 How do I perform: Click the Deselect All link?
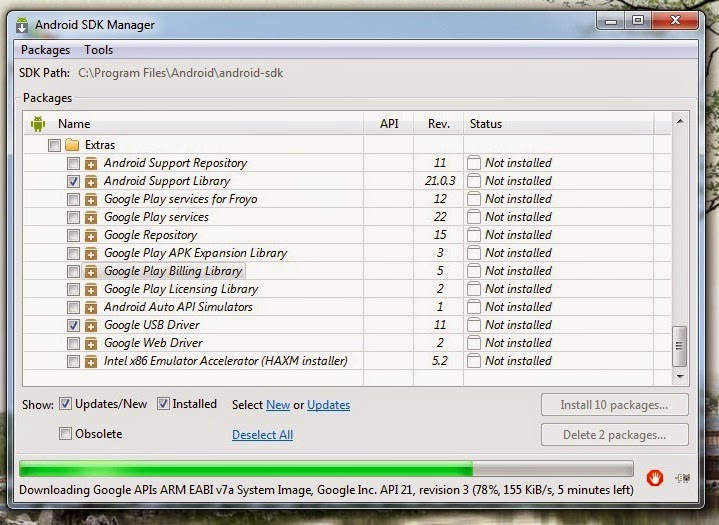click(262, 435)
